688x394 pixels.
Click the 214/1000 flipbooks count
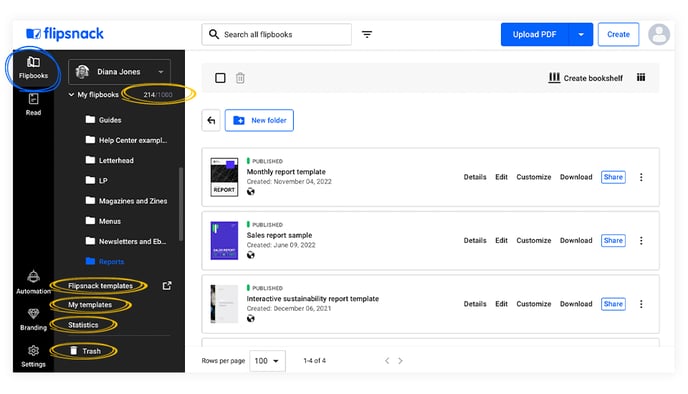pyautogui.click(x=158, y=95)
